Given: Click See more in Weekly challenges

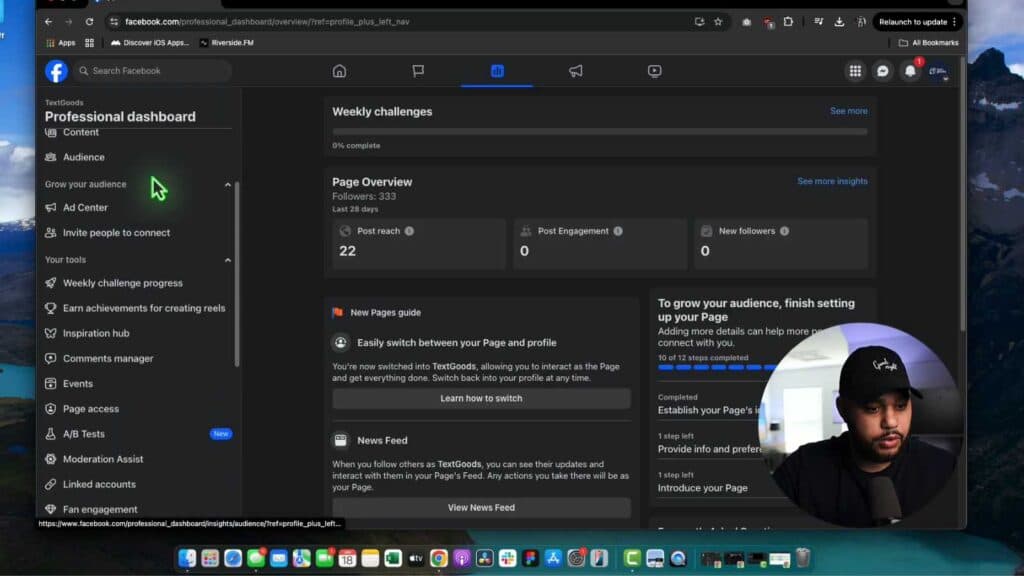Looking at the screenshot, I should click(x=848, y=111).
